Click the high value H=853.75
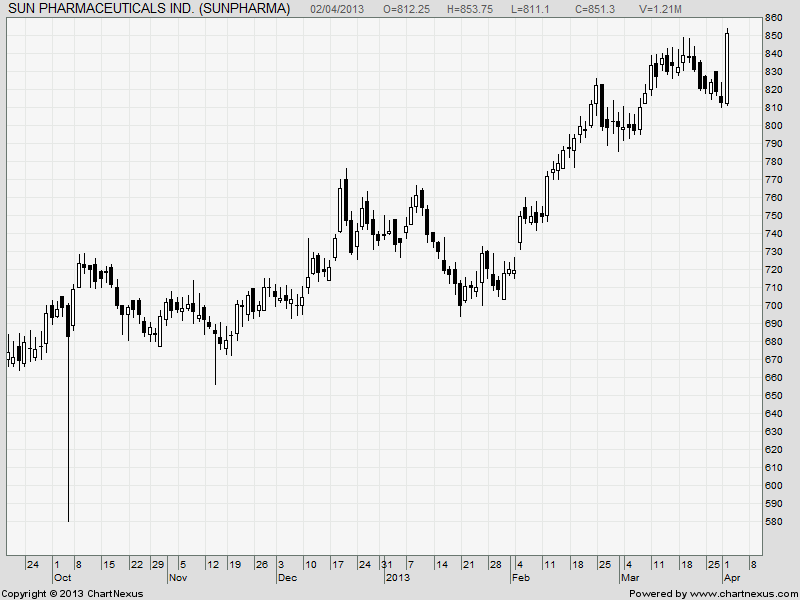Image resolution: width=800 pixels, height=600 pixels. point(469,9)
